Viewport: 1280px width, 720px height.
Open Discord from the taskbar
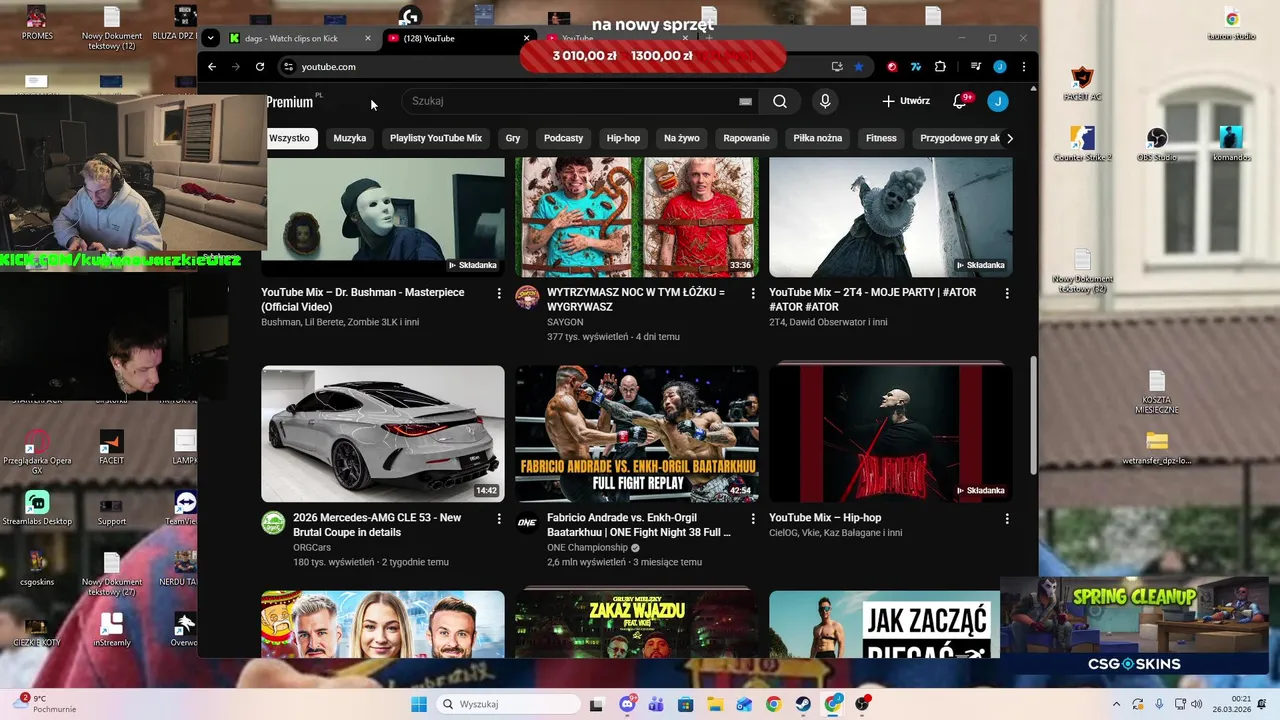[627, 704]
